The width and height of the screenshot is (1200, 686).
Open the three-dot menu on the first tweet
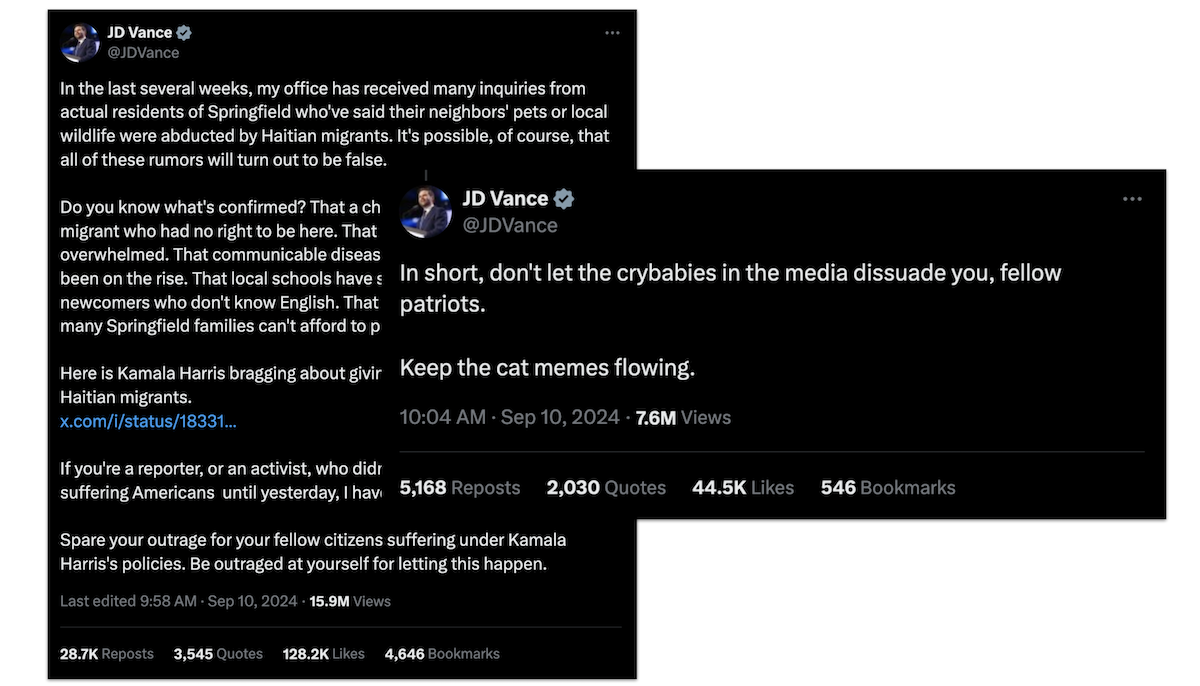(612, 32)
